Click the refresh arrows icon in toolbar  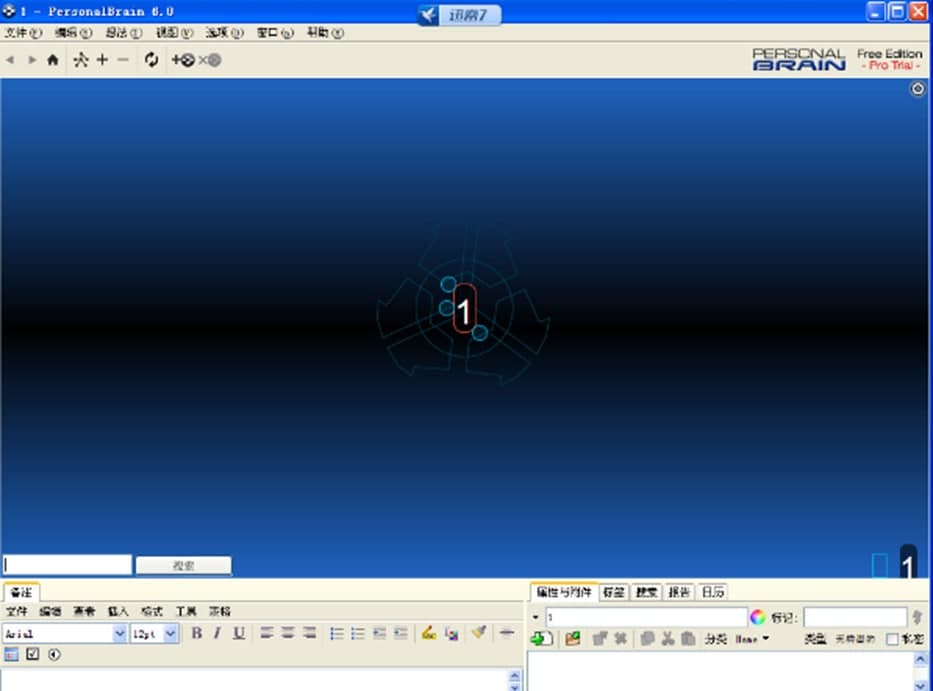(x=151, y=60)
